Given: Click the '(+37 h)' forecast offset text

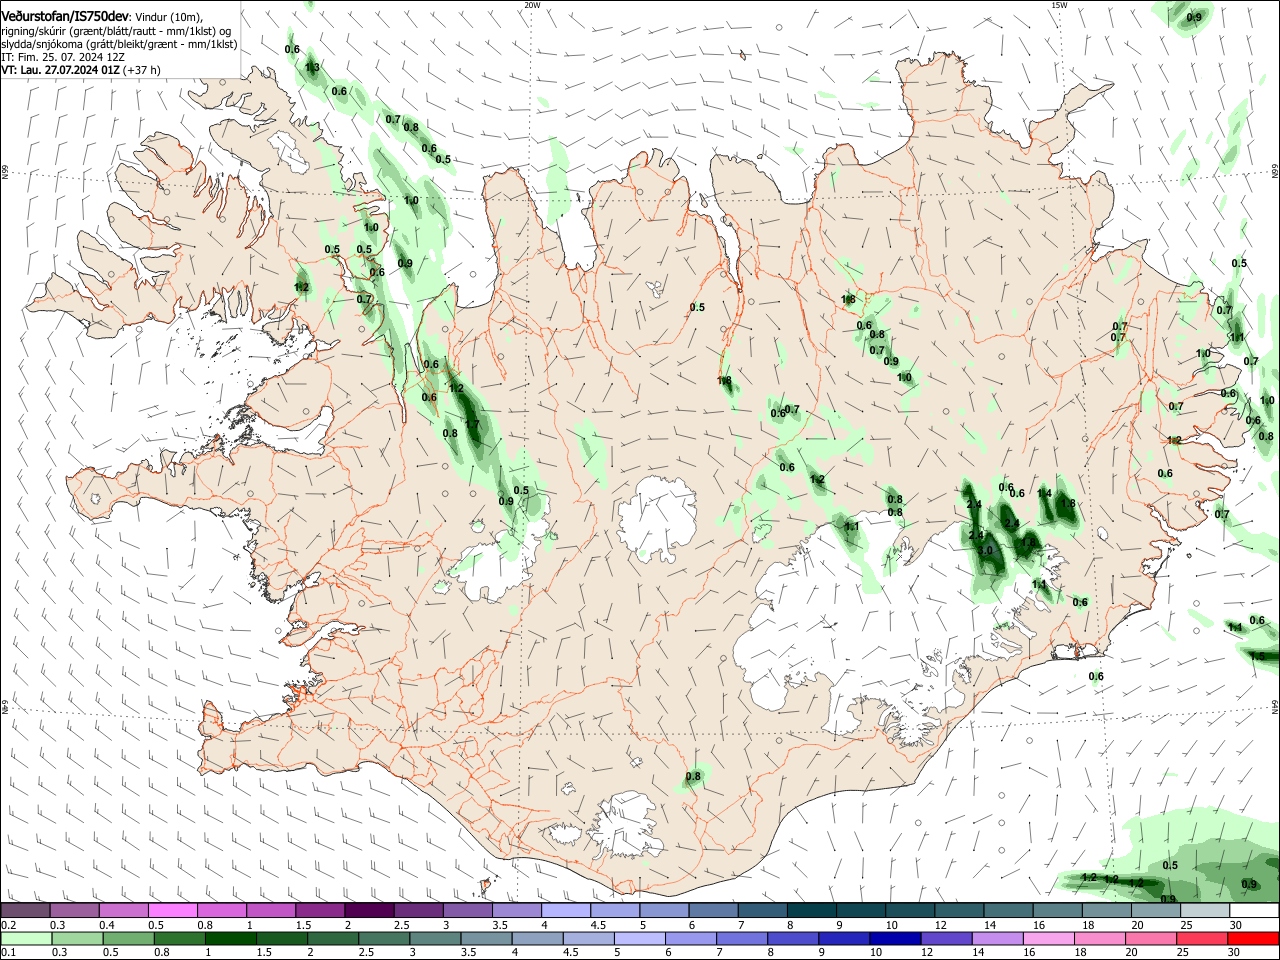Looking at the screenshot, I should [x=141, y=70].
